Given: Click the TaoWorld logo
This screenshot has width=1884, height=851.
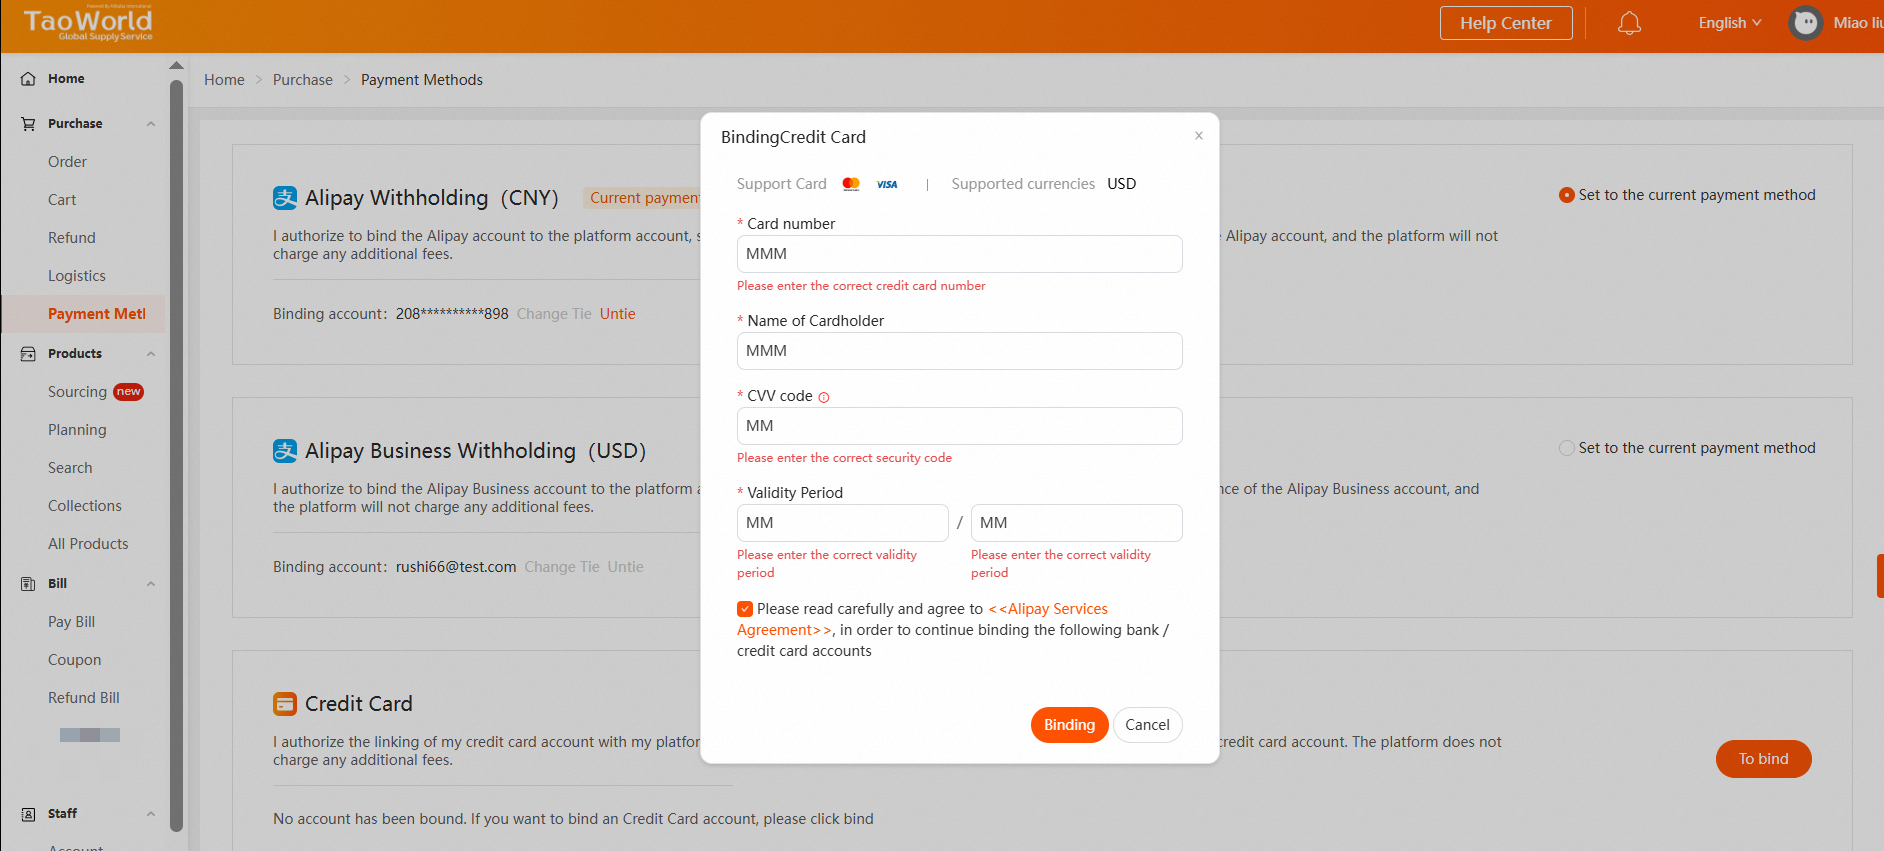Looking at the screenshot, I should coord(88,24).
